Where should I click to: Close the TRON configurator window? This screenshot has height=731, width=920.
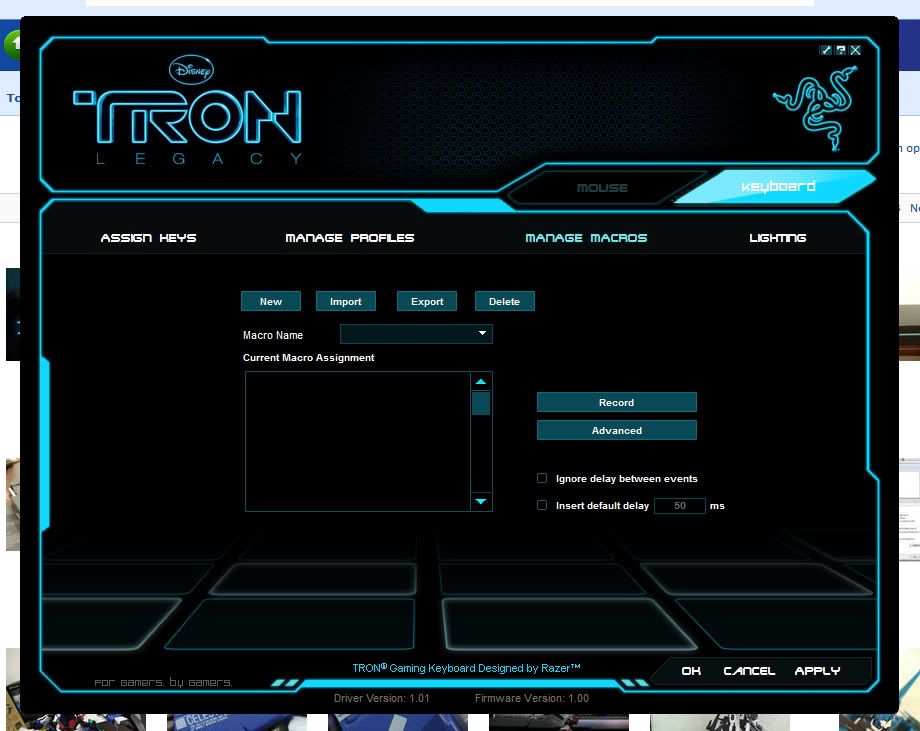[856, 50]
